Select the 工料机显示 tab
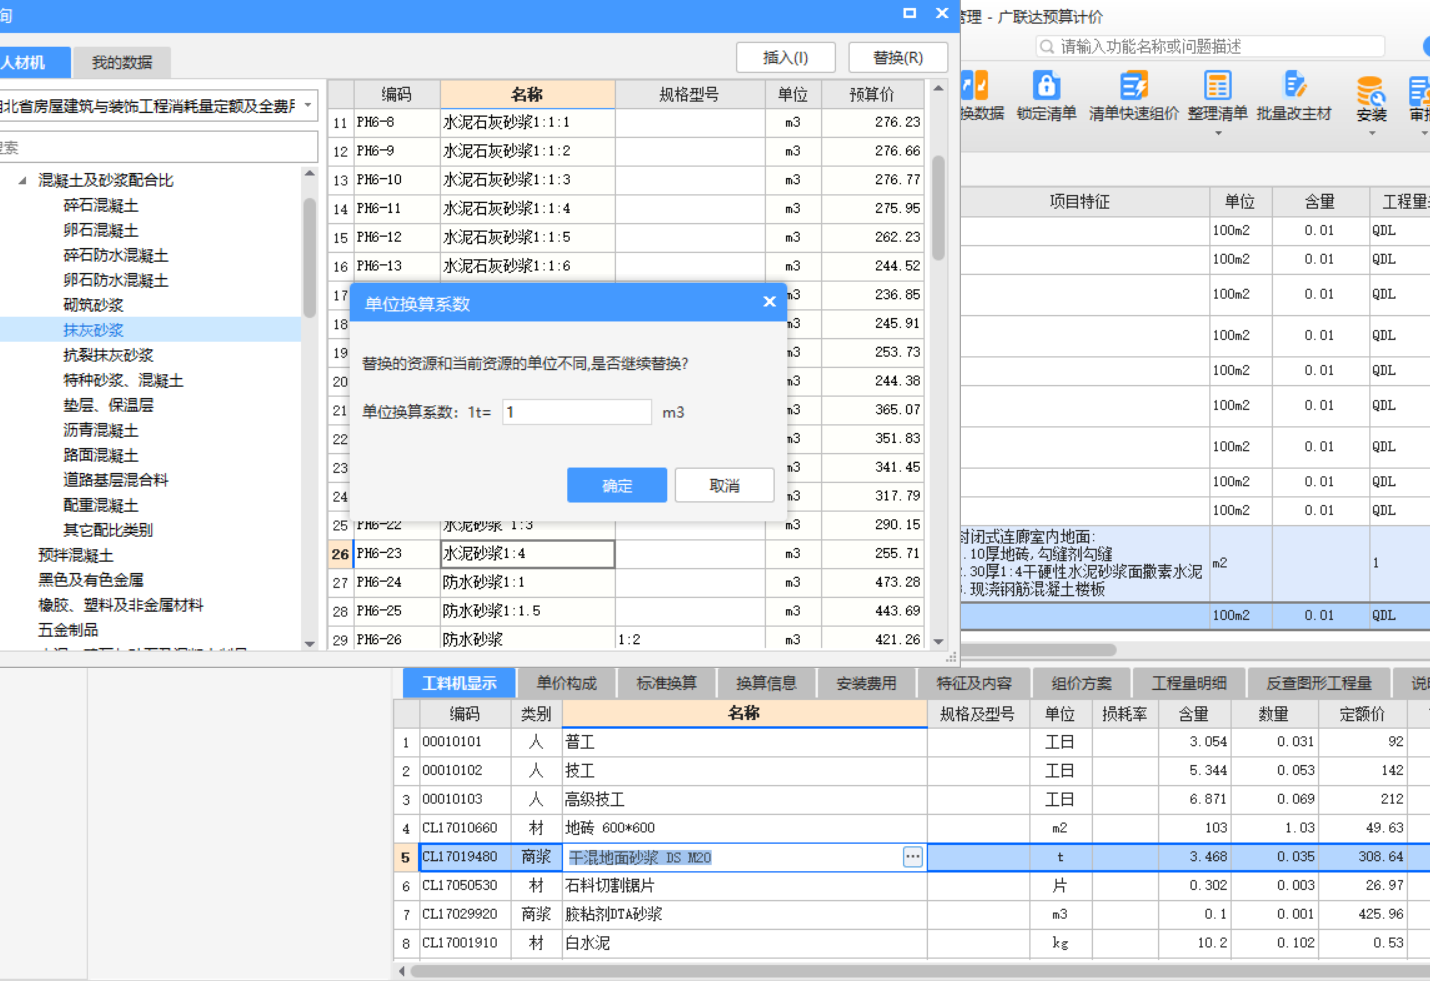Screen dimensions: 1430x981 [x=459, y=683]
